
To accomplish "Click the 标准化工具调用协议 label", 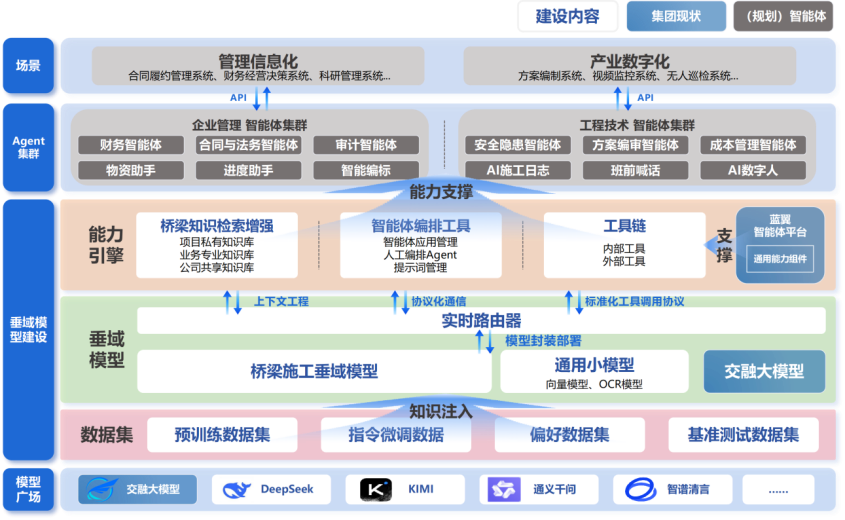I will pos(634,301).
